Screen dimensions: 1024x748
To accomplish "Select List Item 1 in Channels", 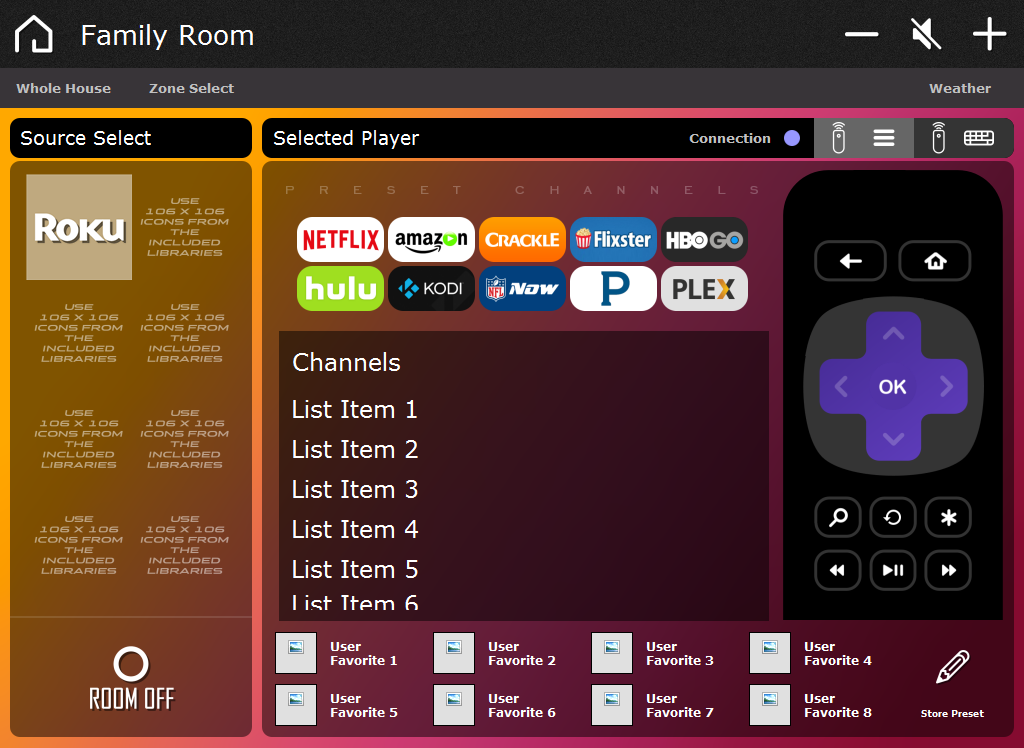I will (x=524, y=410).
